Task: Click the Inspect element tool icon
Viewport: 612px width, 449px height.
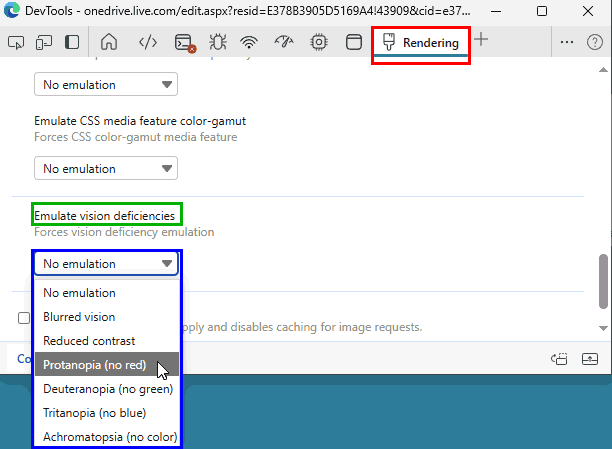Action: tap(16, 42)
